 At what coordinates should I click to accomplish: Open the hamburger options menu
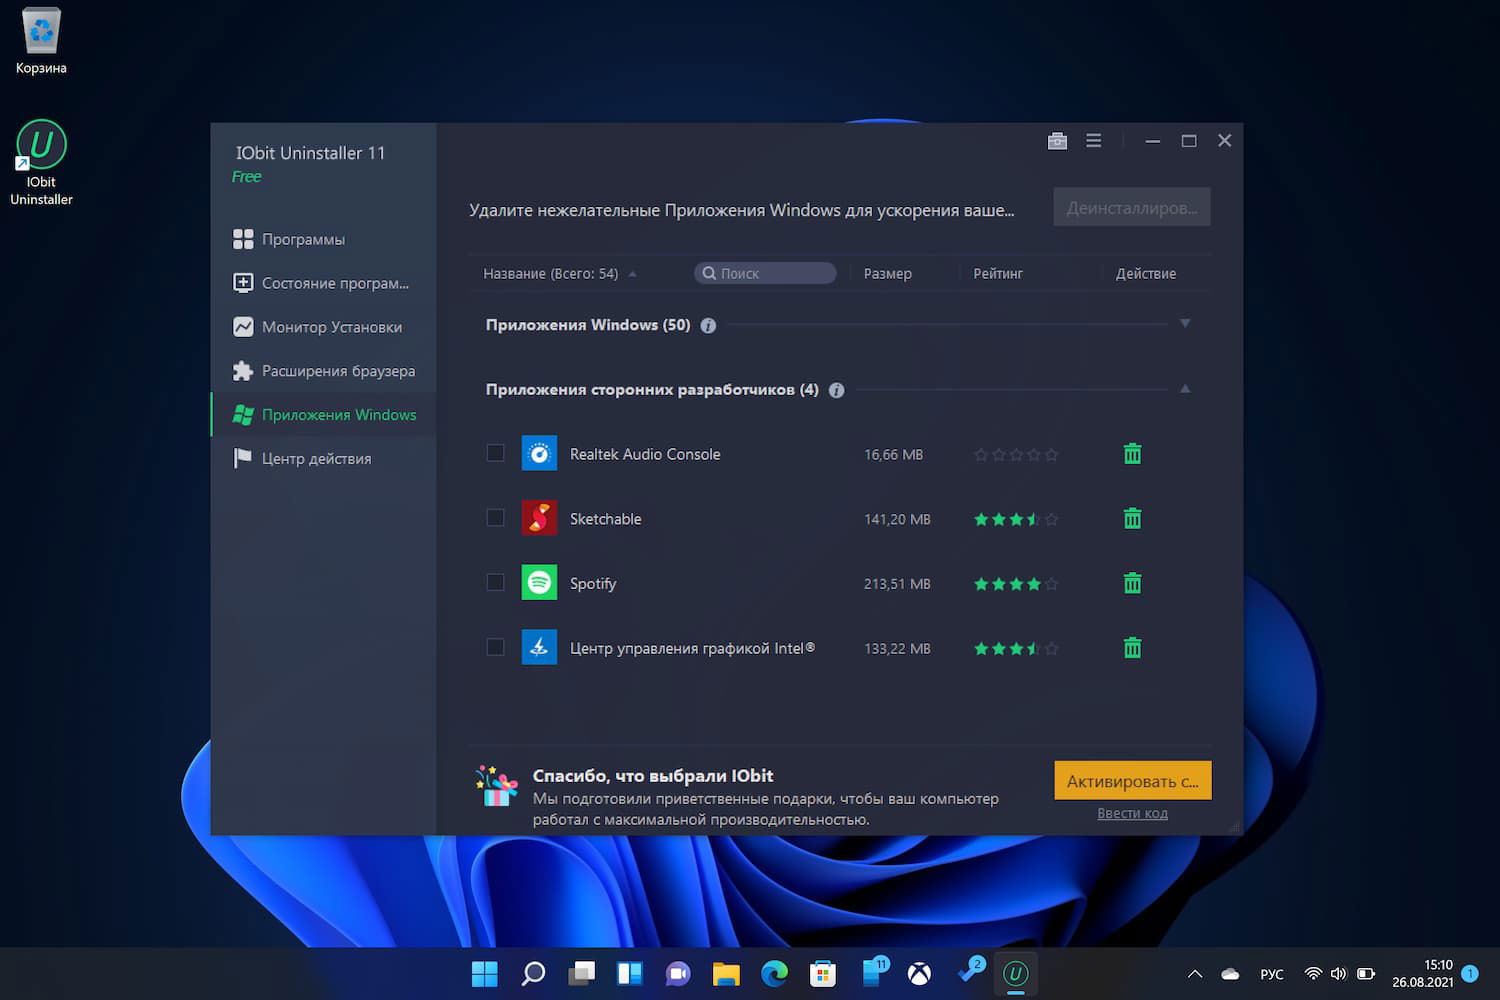coord(1094,141)
